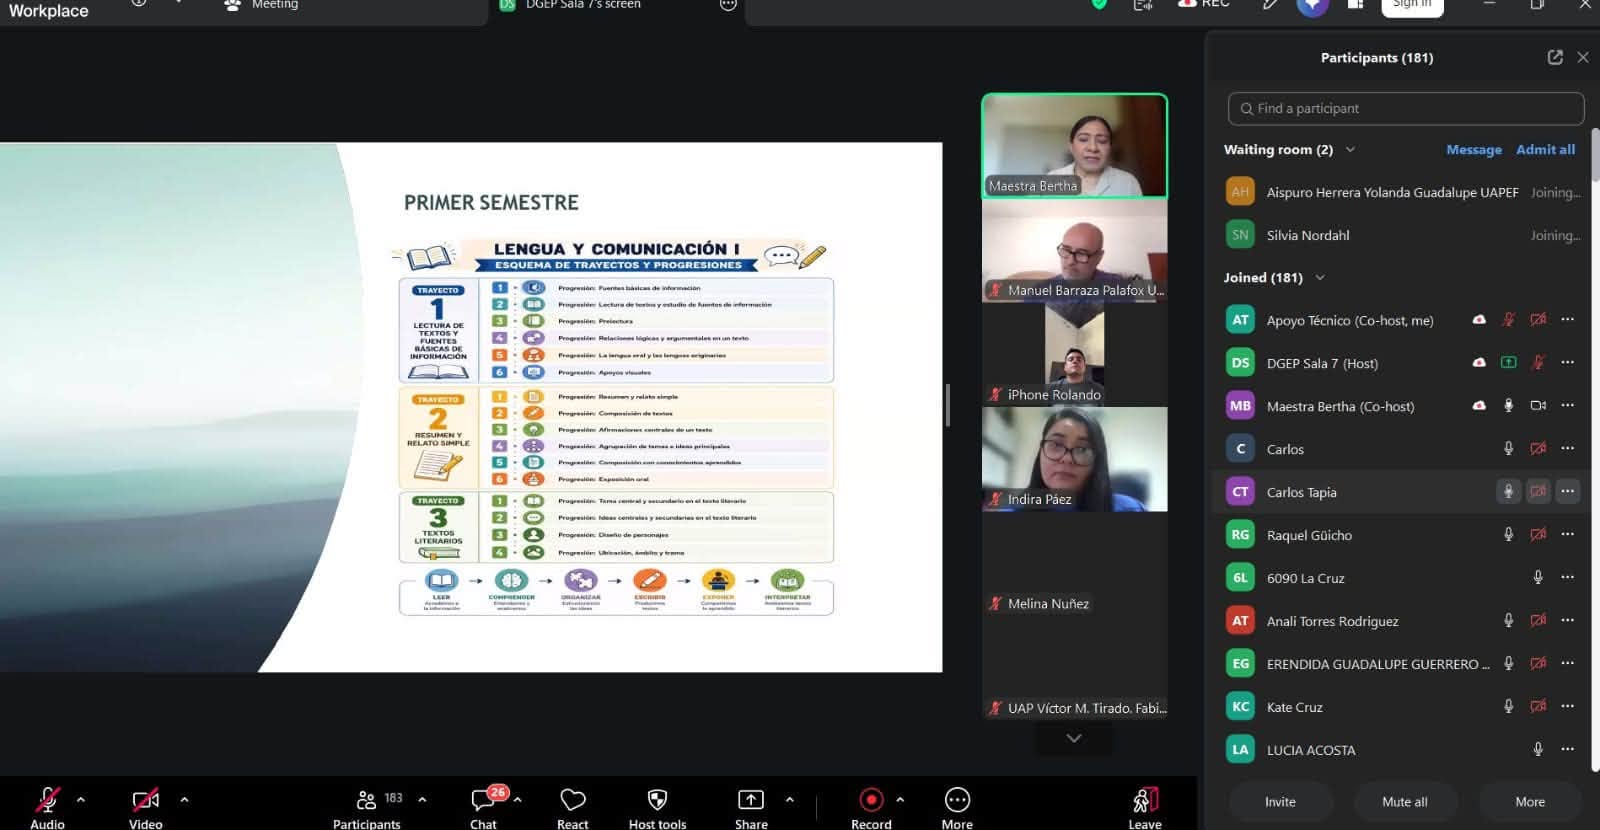Click the Find a participant search field
Screen dimensions: 1600x830
(1405, 108)
